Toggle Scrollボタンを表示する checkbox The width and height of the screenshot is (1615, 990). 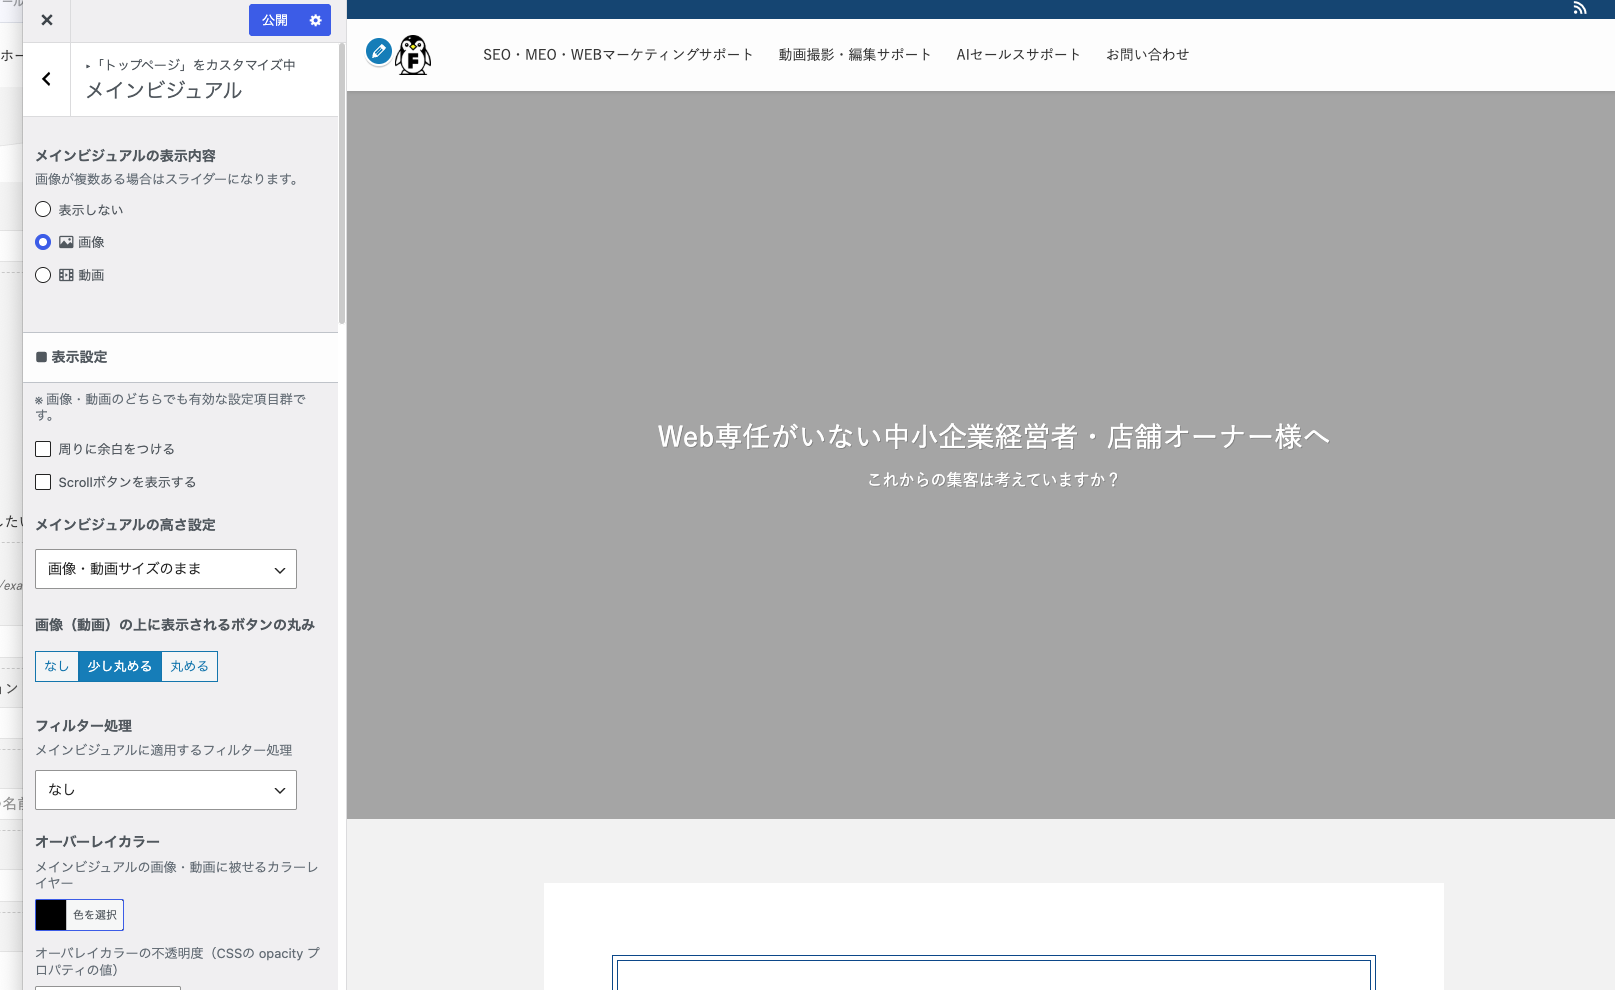43,482
